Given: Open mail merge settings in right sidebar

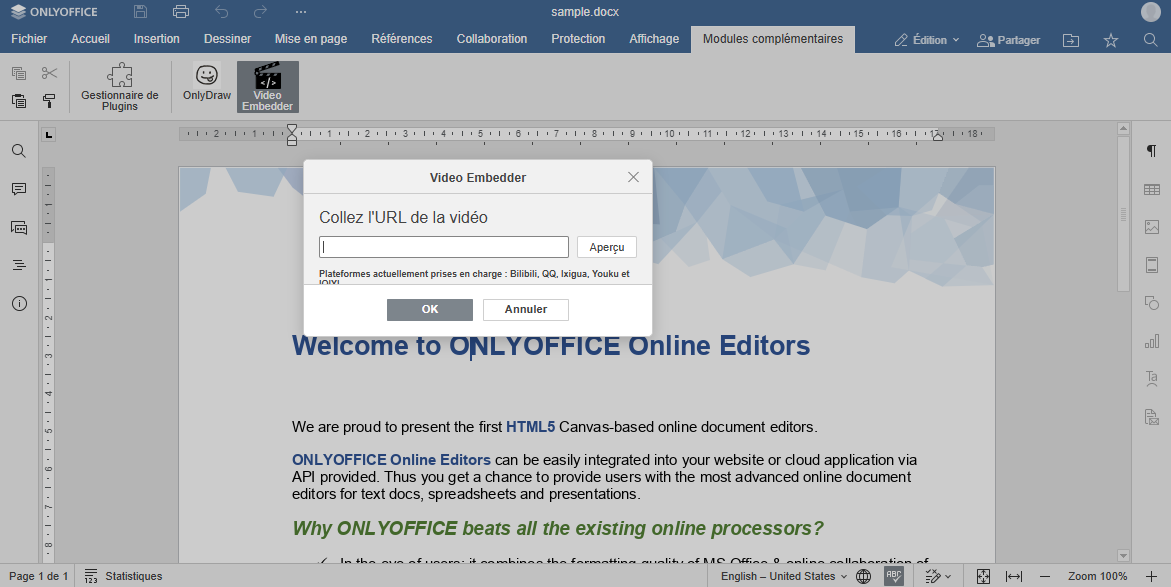Looking at the screenshot, I should [x=1152, y=417].
